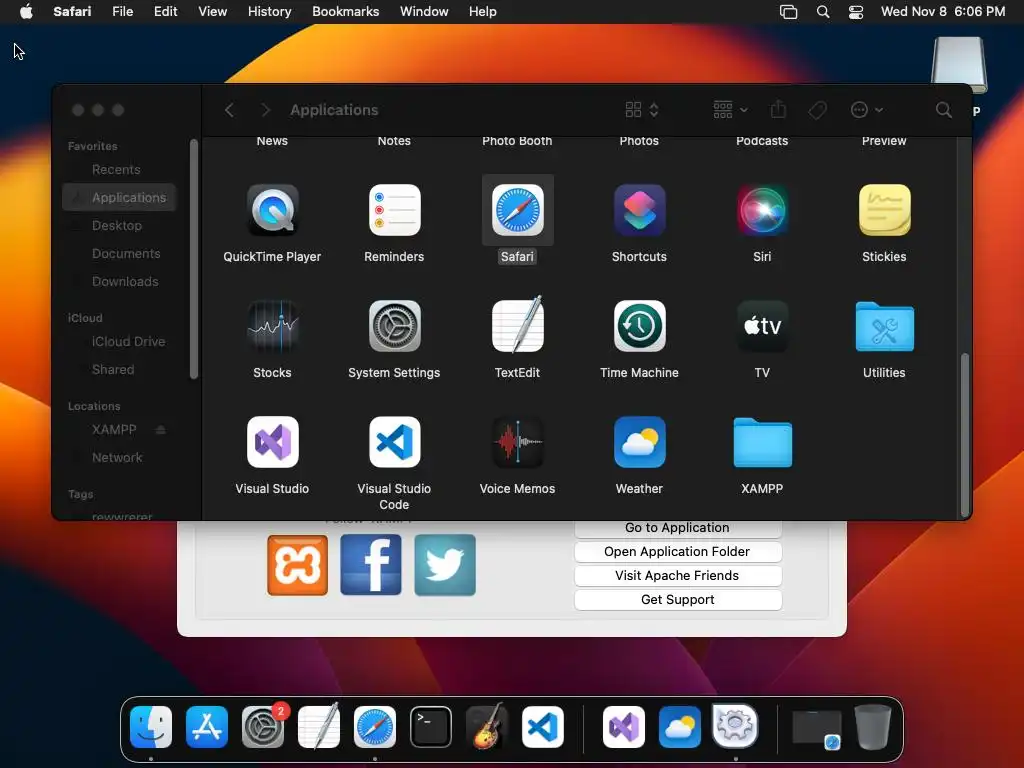Select Recents in Finder sidebar
This screenshot has width=1024, height=768.
pyautogui.click(x=119, y=170)
